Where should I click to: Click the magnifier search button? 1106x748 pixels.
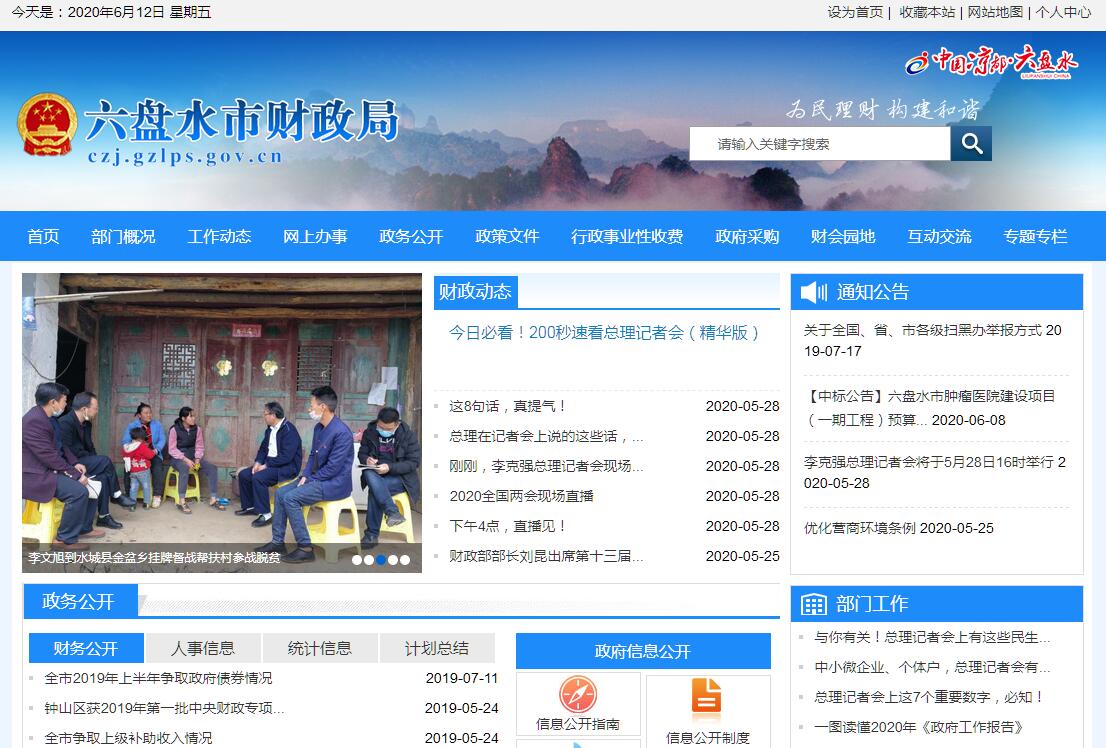tap(971, 144)
